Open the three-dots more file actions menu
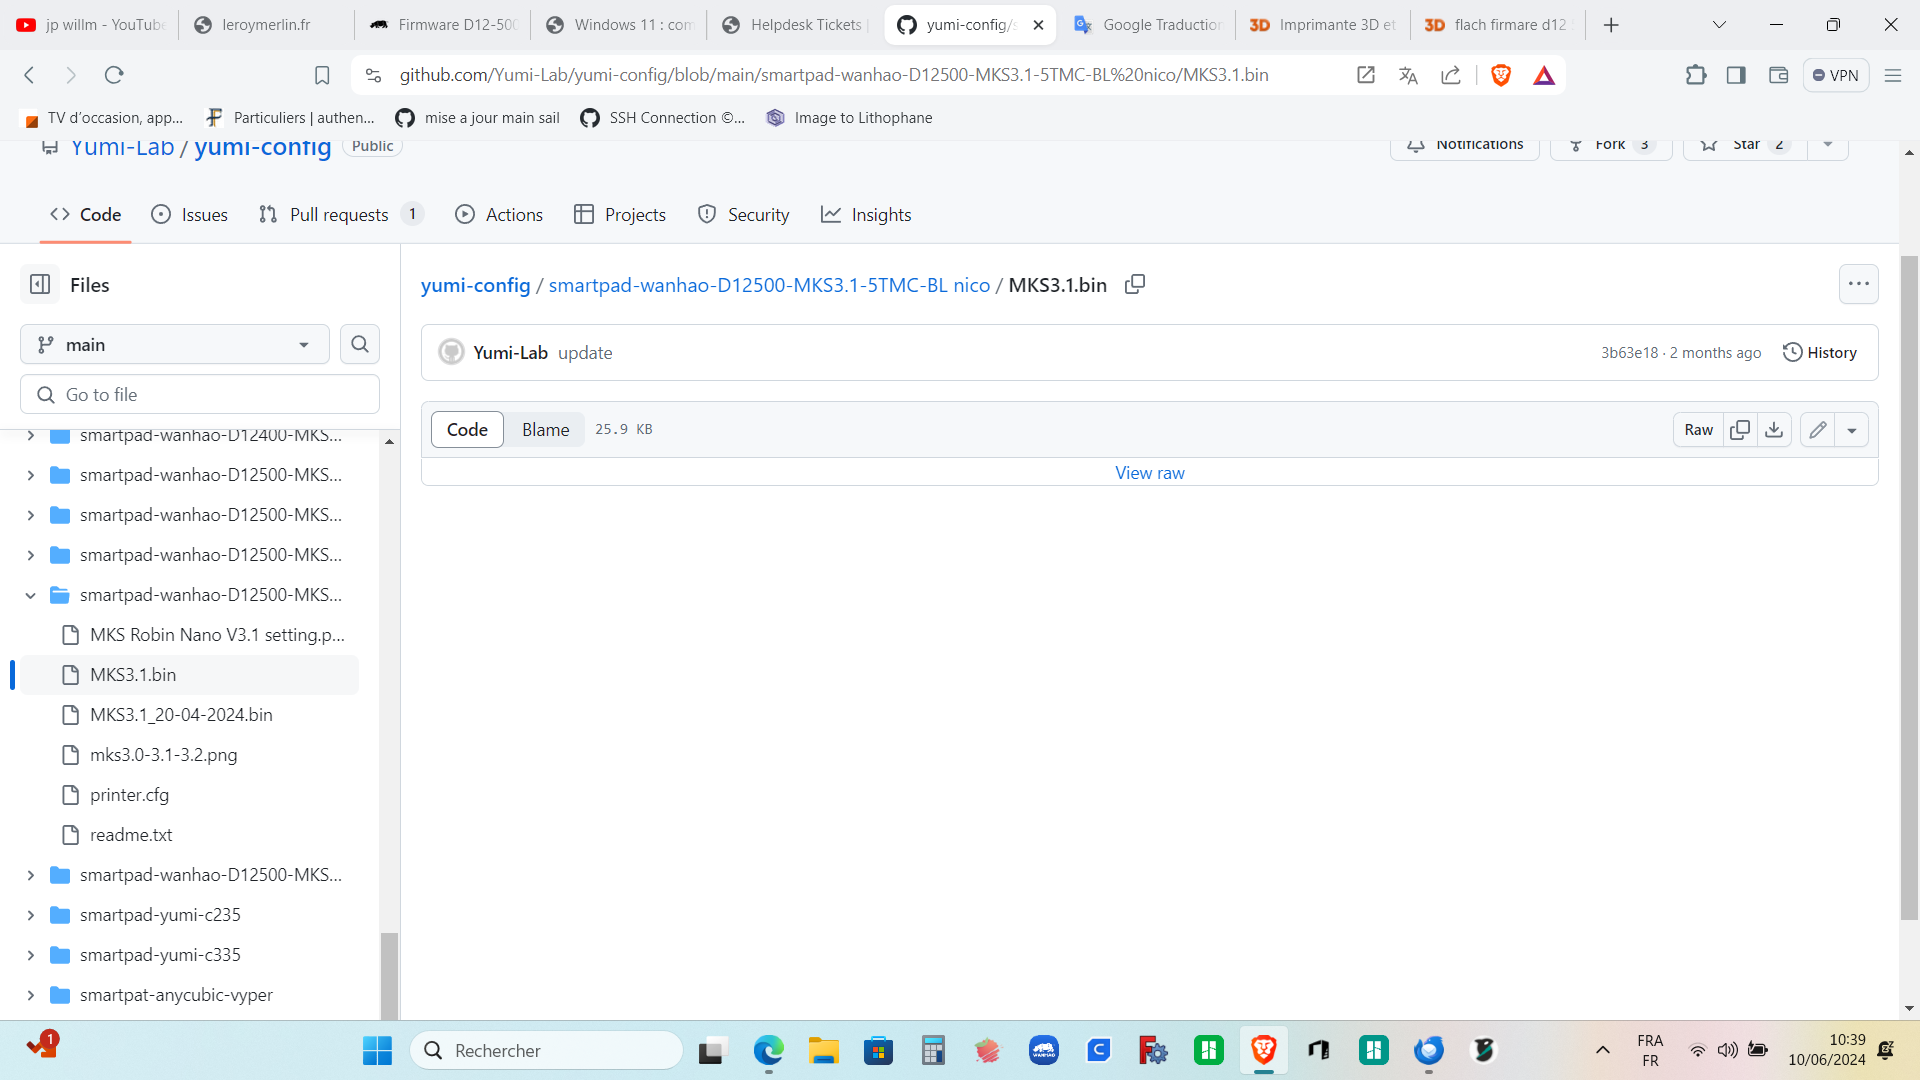1920x1080 pixels. pos(1858,284)
